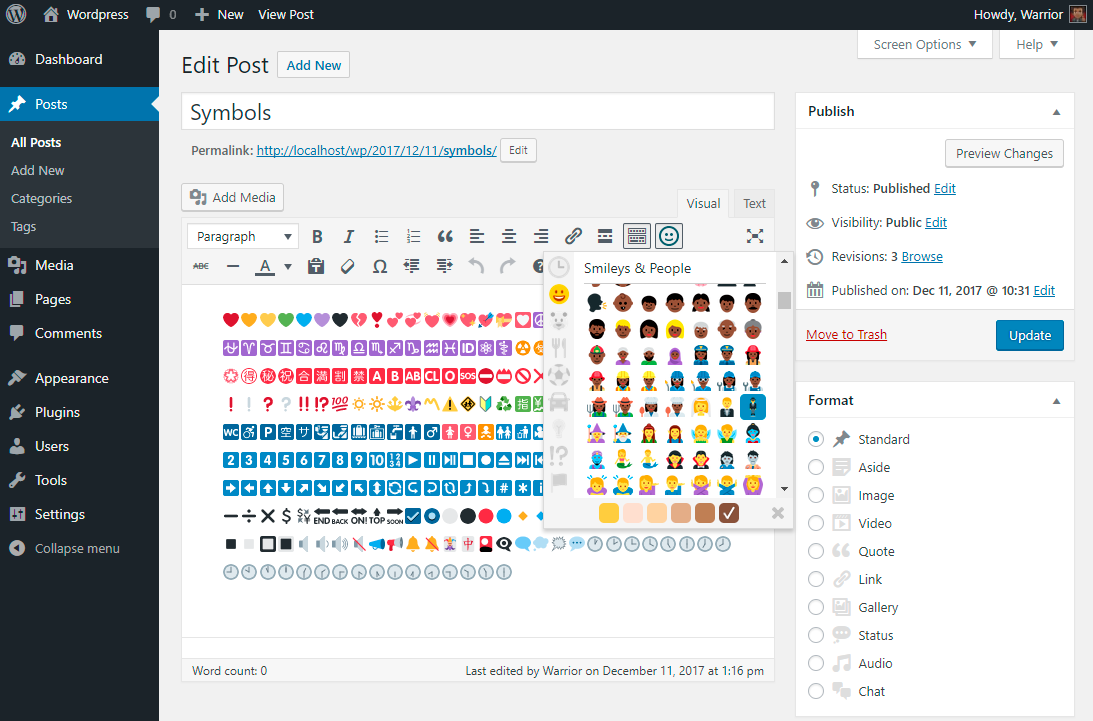
Task: Open Plugins in the admin sidebar
Action: pos(57,412)
